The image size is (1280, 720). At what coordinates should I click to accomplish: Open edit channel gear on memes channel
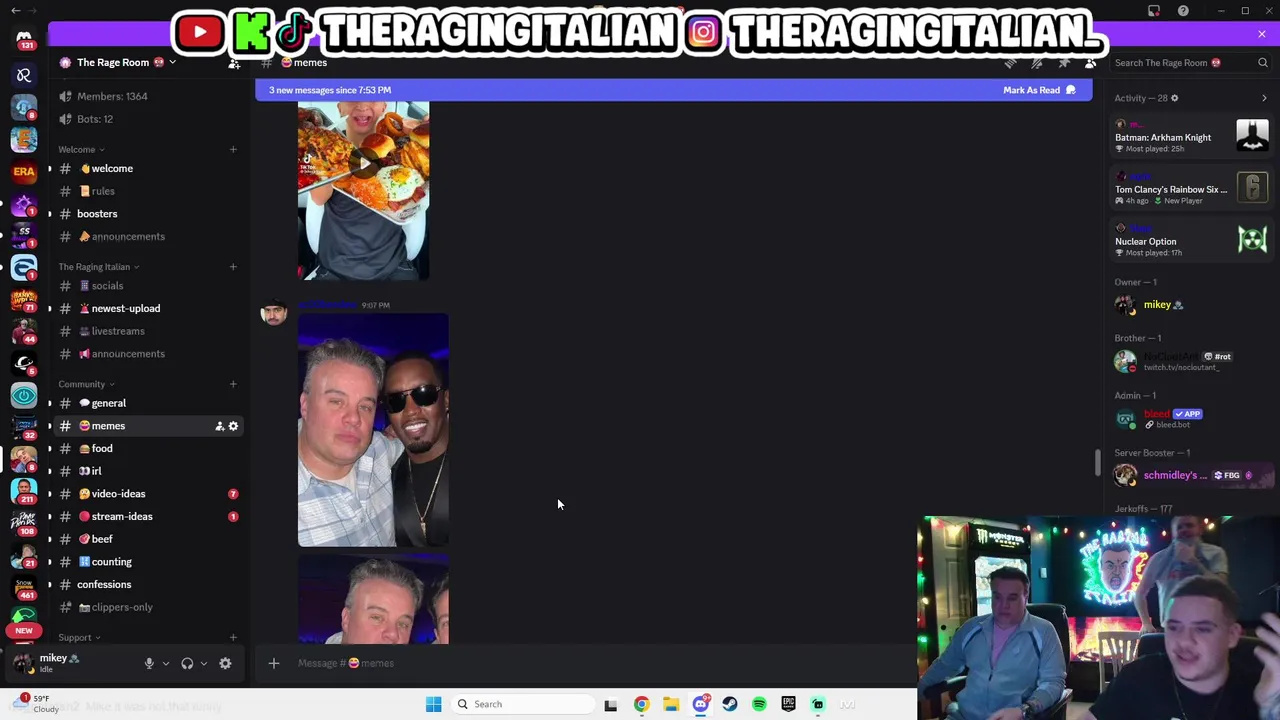coord(233,426)
